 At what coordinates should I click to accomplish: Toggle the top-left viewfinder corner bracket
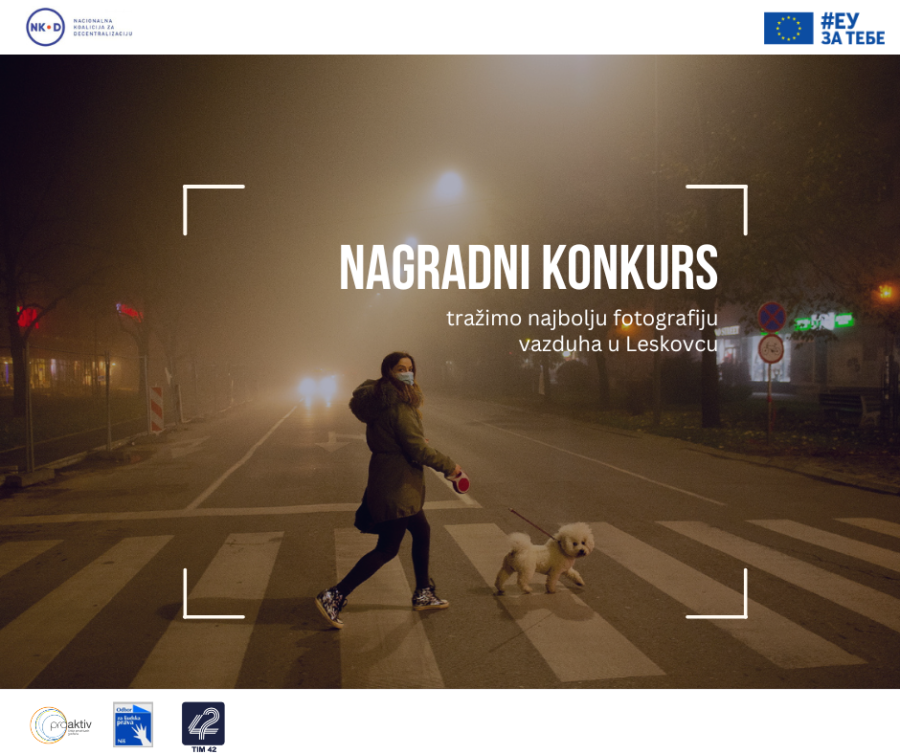(197, 197)
